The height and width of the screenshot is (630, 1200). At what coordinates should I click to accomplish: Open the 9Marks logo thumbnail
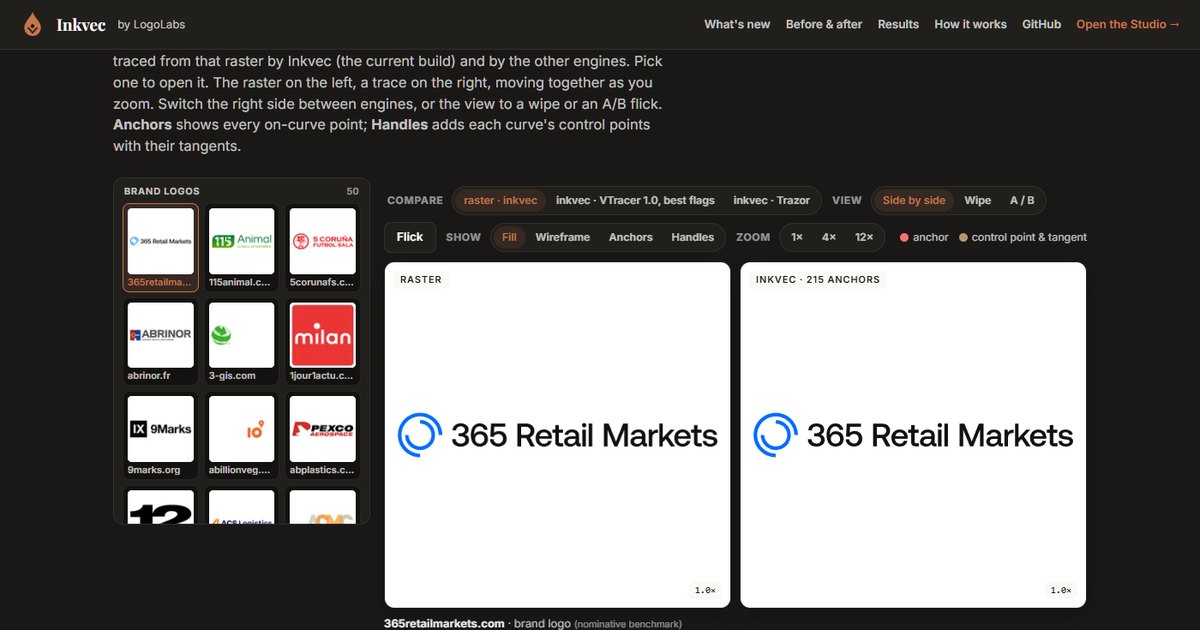tap(161, 436)
